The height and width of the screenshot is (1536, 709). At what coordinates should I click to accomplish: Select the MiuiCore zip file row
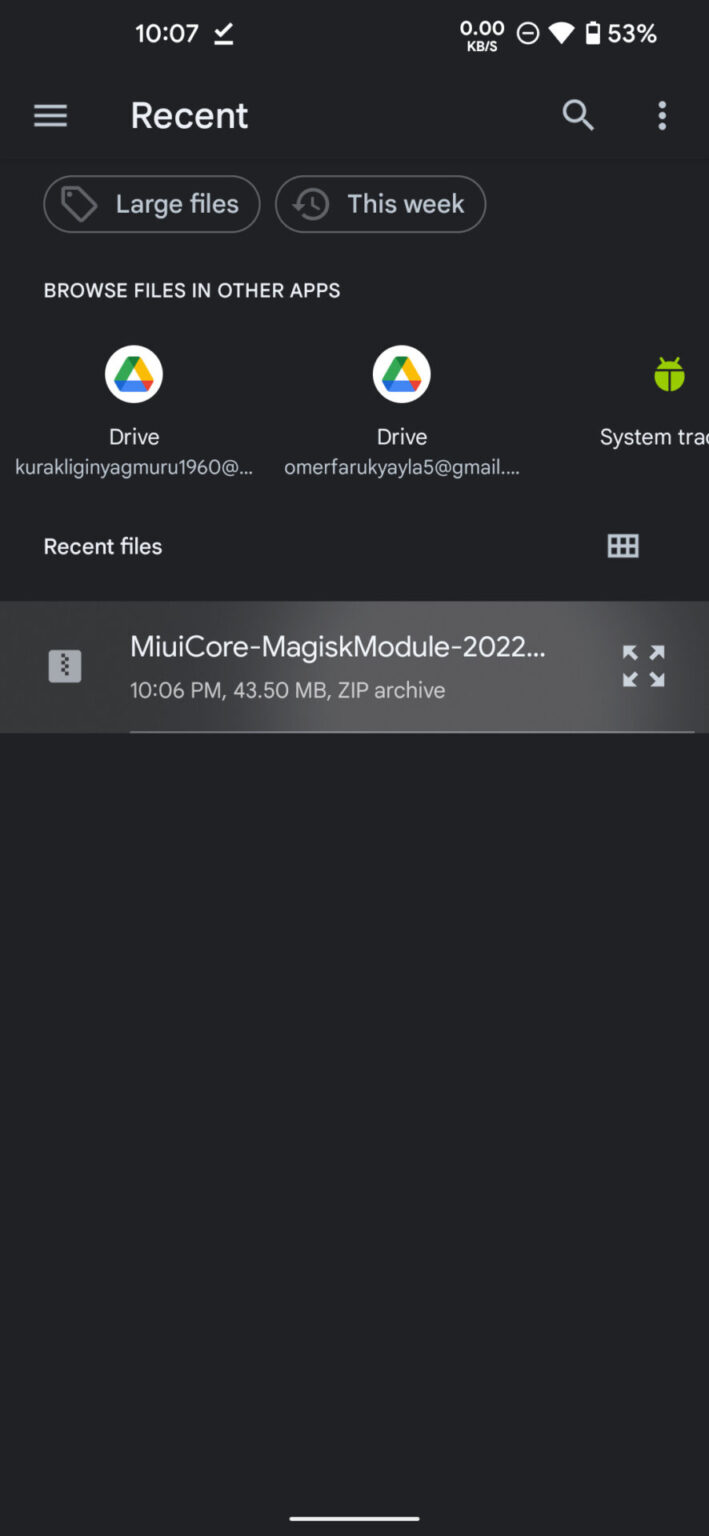[340, 666]
